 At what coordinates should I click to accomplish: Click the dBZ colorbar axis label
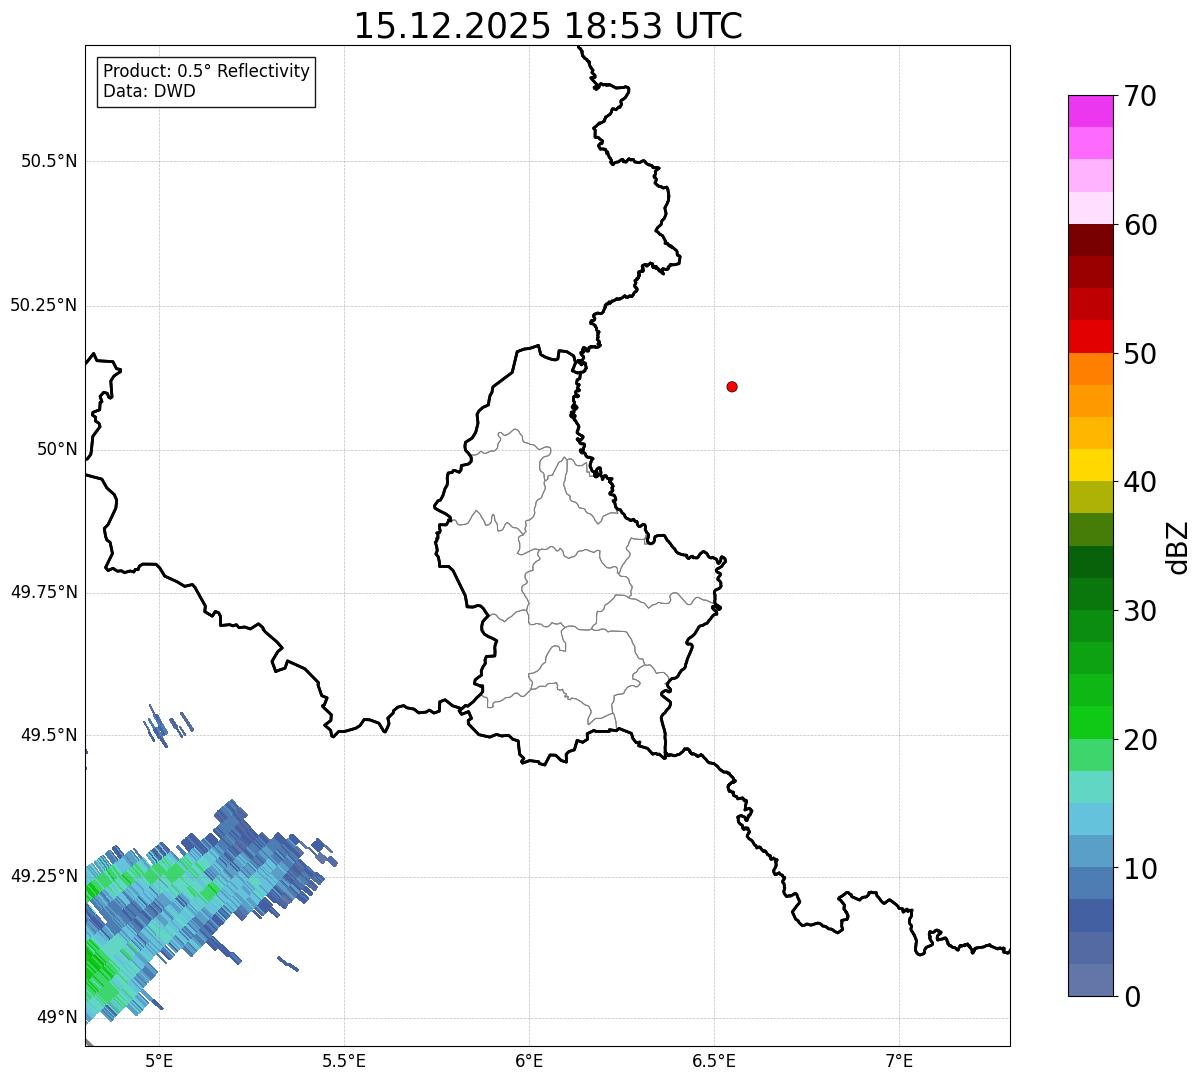pos(1178,547)
